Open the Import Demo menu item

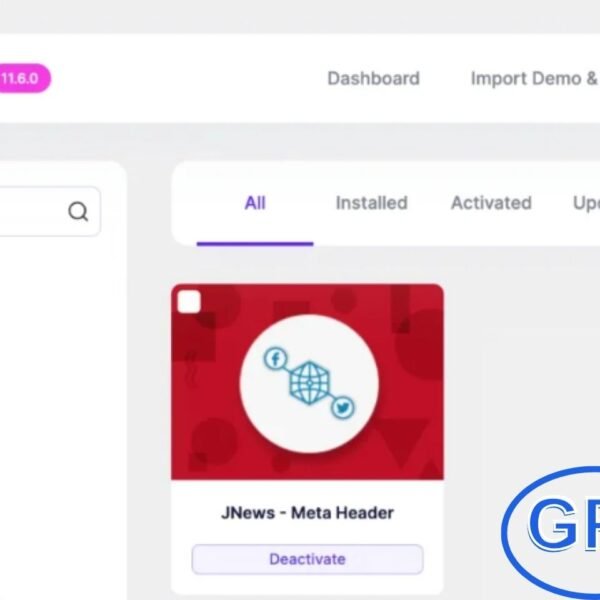tap(535, 78)
